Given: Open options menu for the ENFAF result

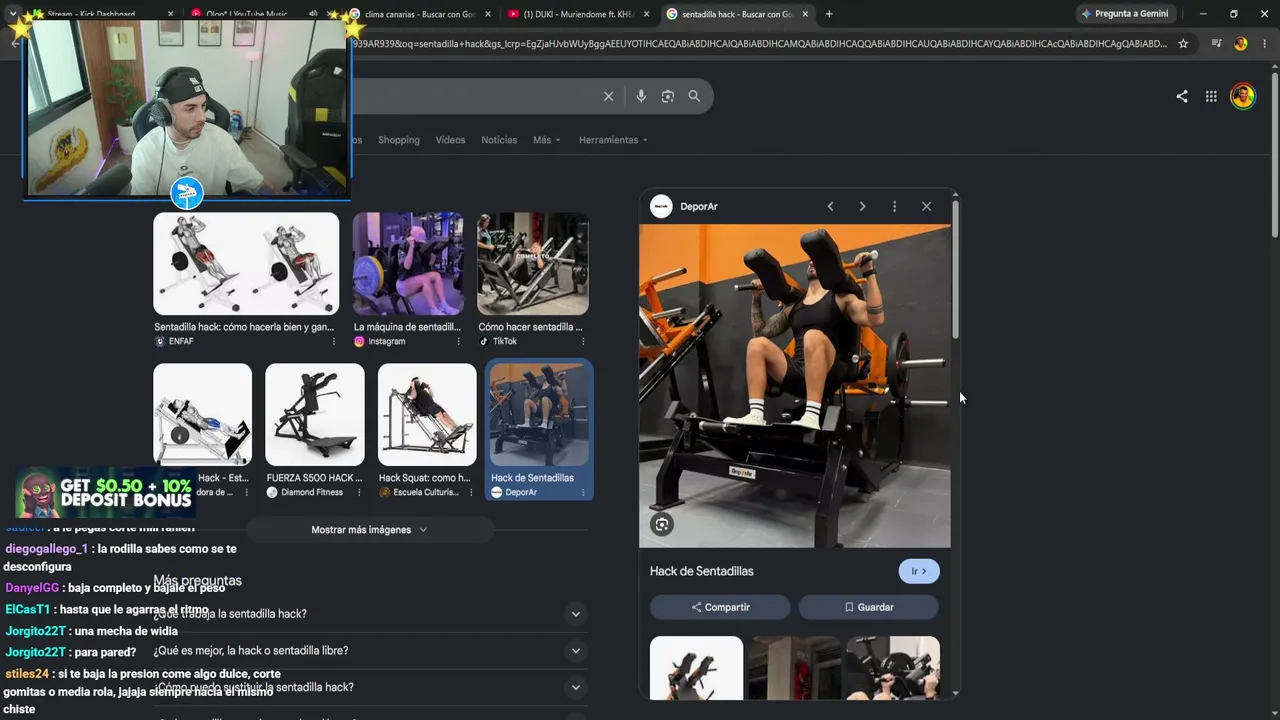Looking at the screenshot, I should [x=334, y=341].
